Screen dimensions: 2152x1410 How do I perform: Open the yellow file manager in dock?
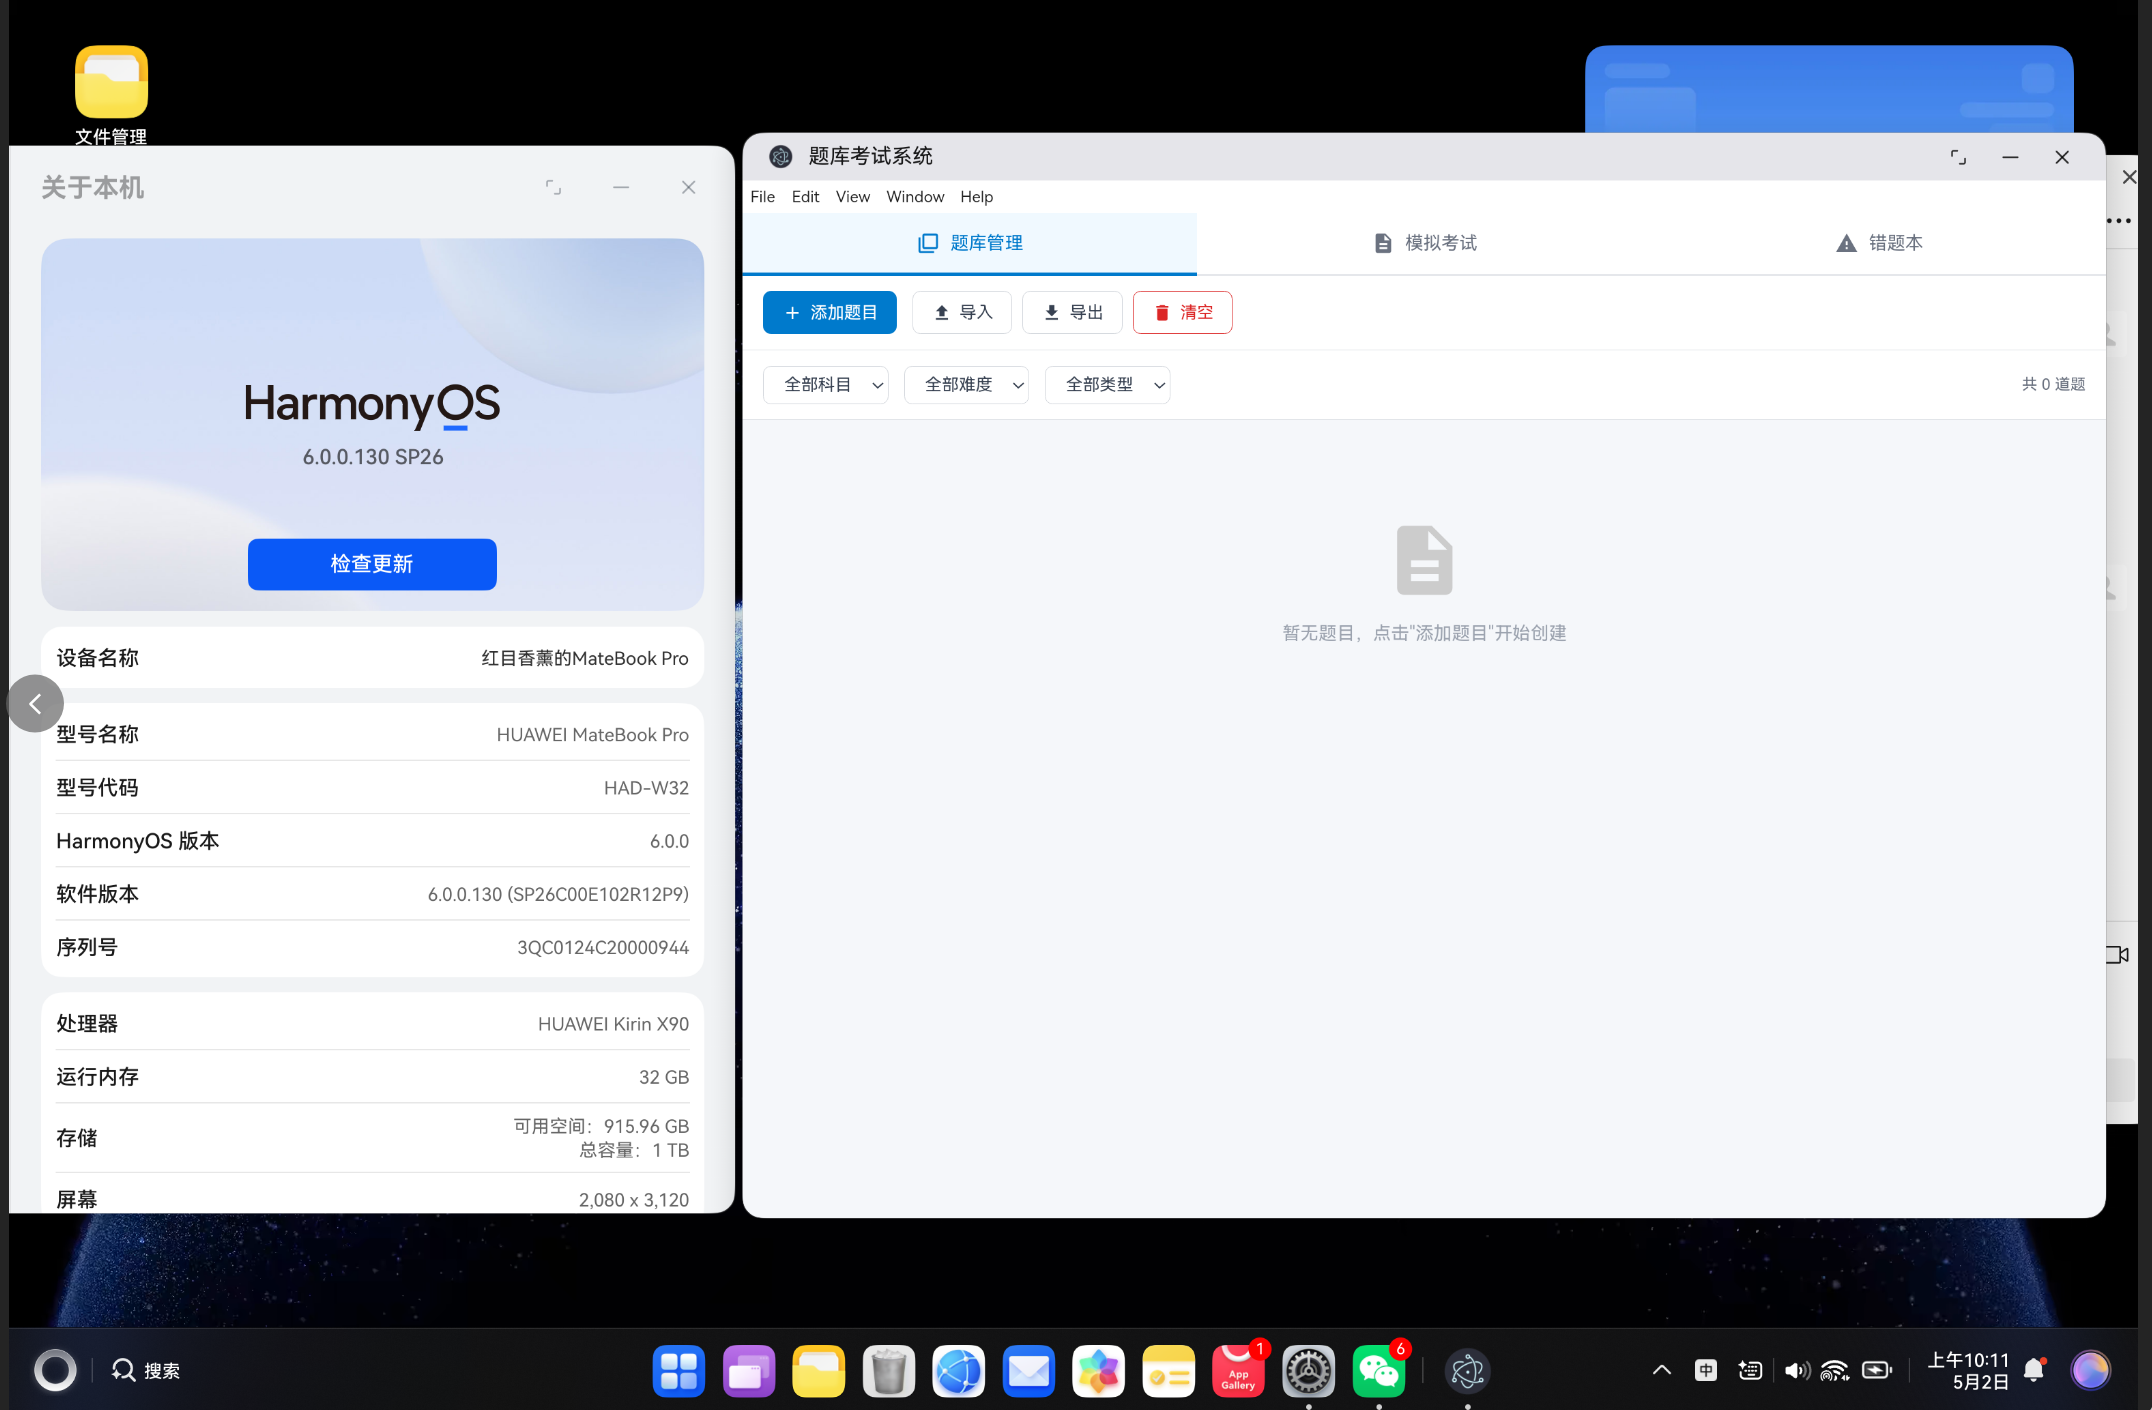(x=818, y=1371)
